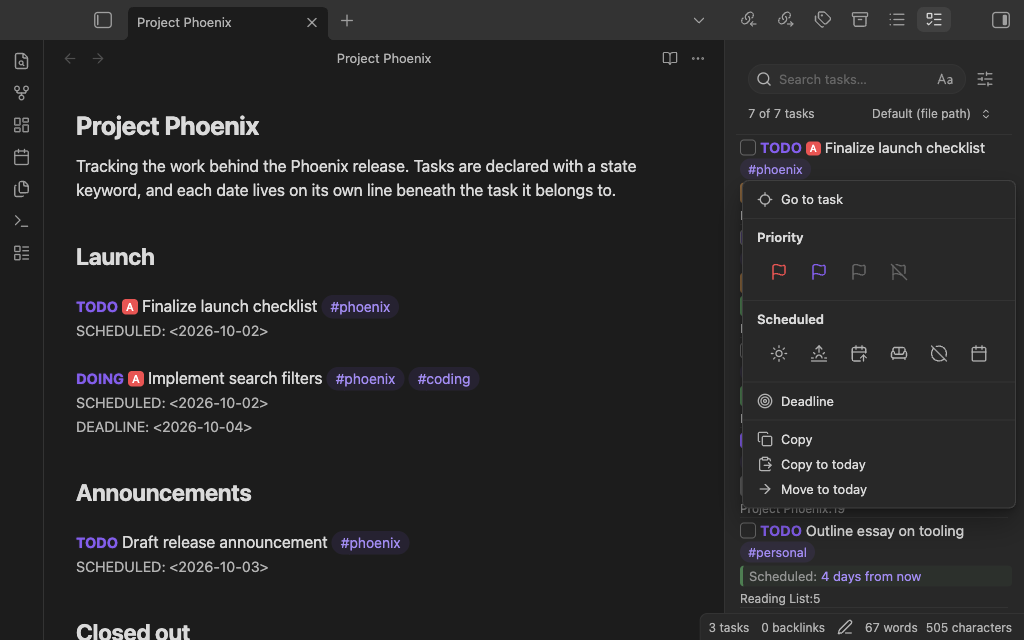Click the stacked-files template icon in ribbon
Screen dimensions: 1024x640
pyautogui.click(x=22, y=189)
